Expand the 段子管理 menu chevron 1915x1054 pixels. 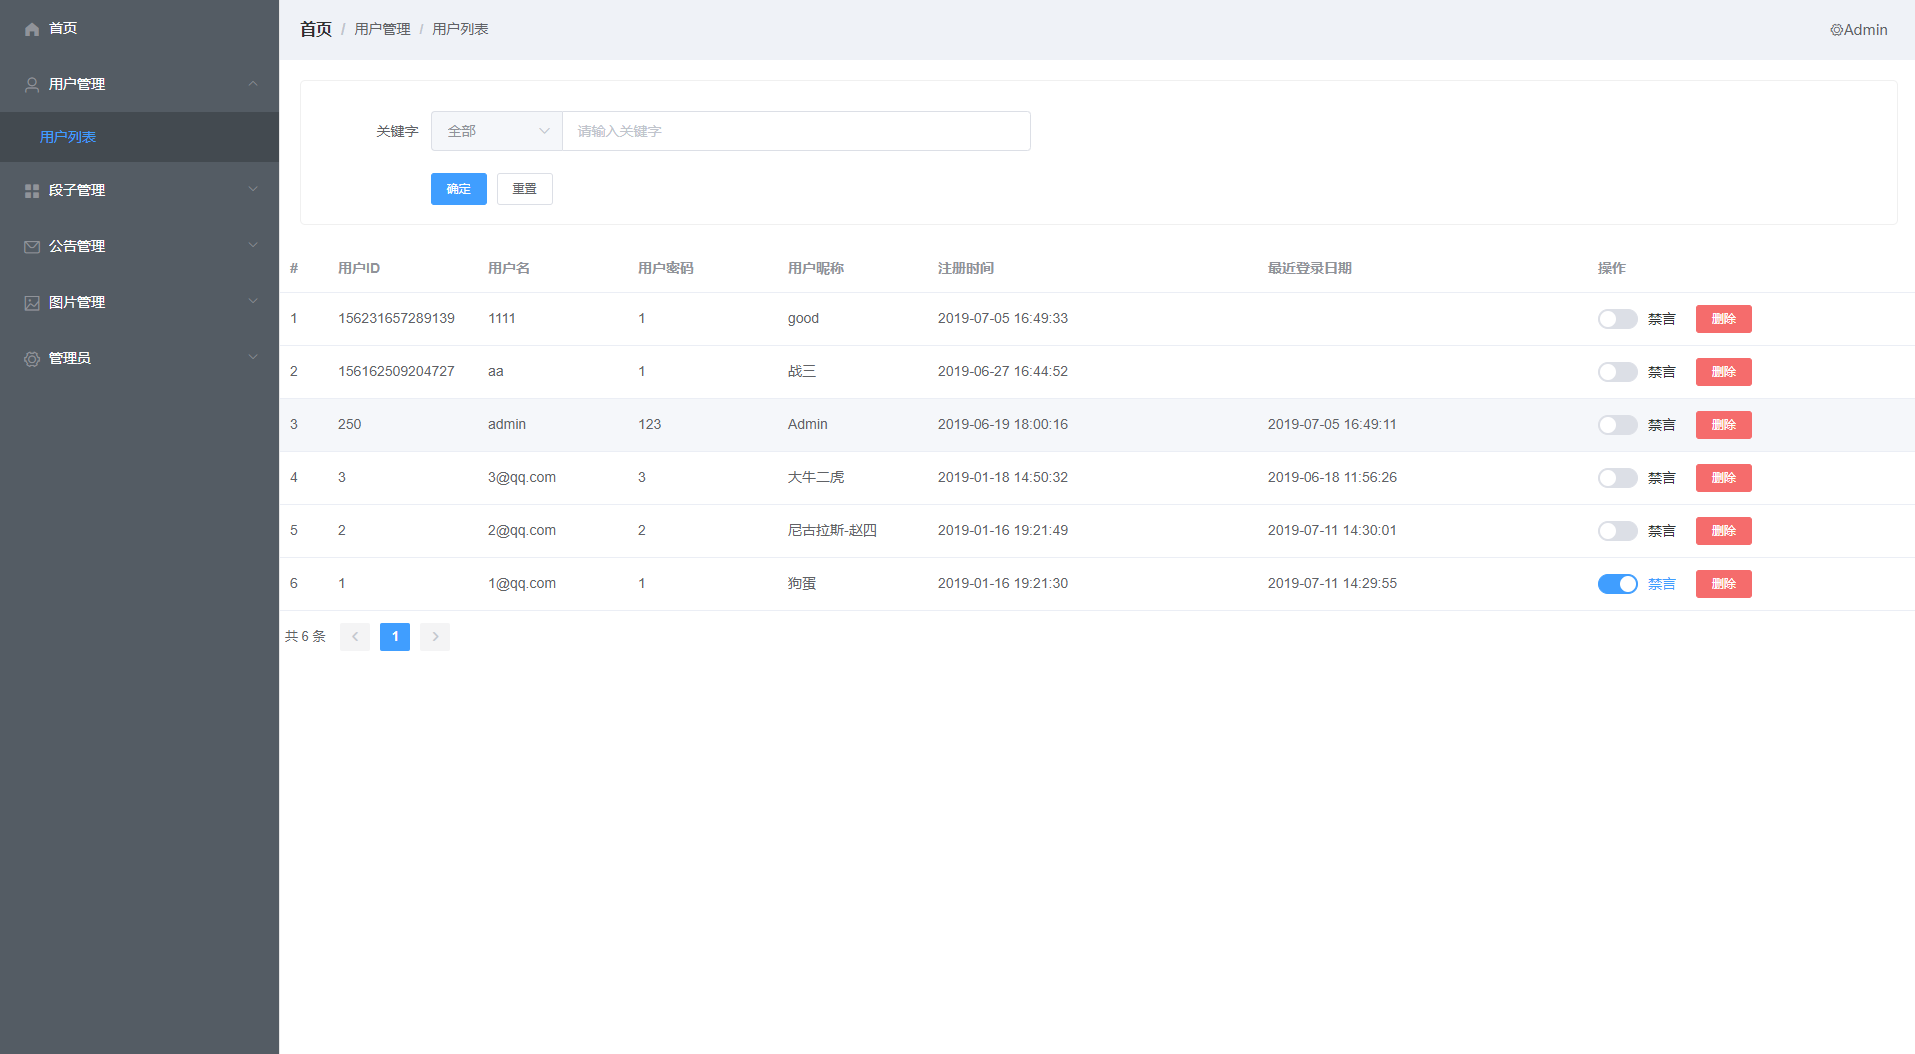click(x=253, y=189)
